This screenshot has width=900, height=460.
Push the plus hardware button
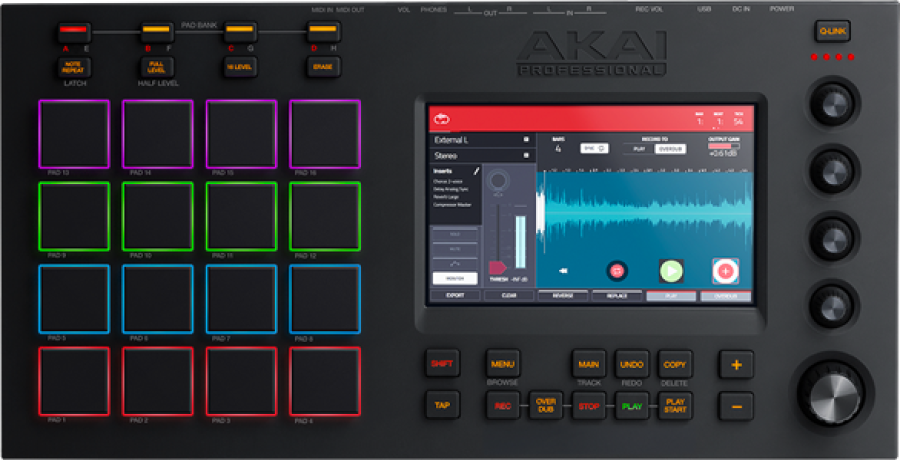736,365
